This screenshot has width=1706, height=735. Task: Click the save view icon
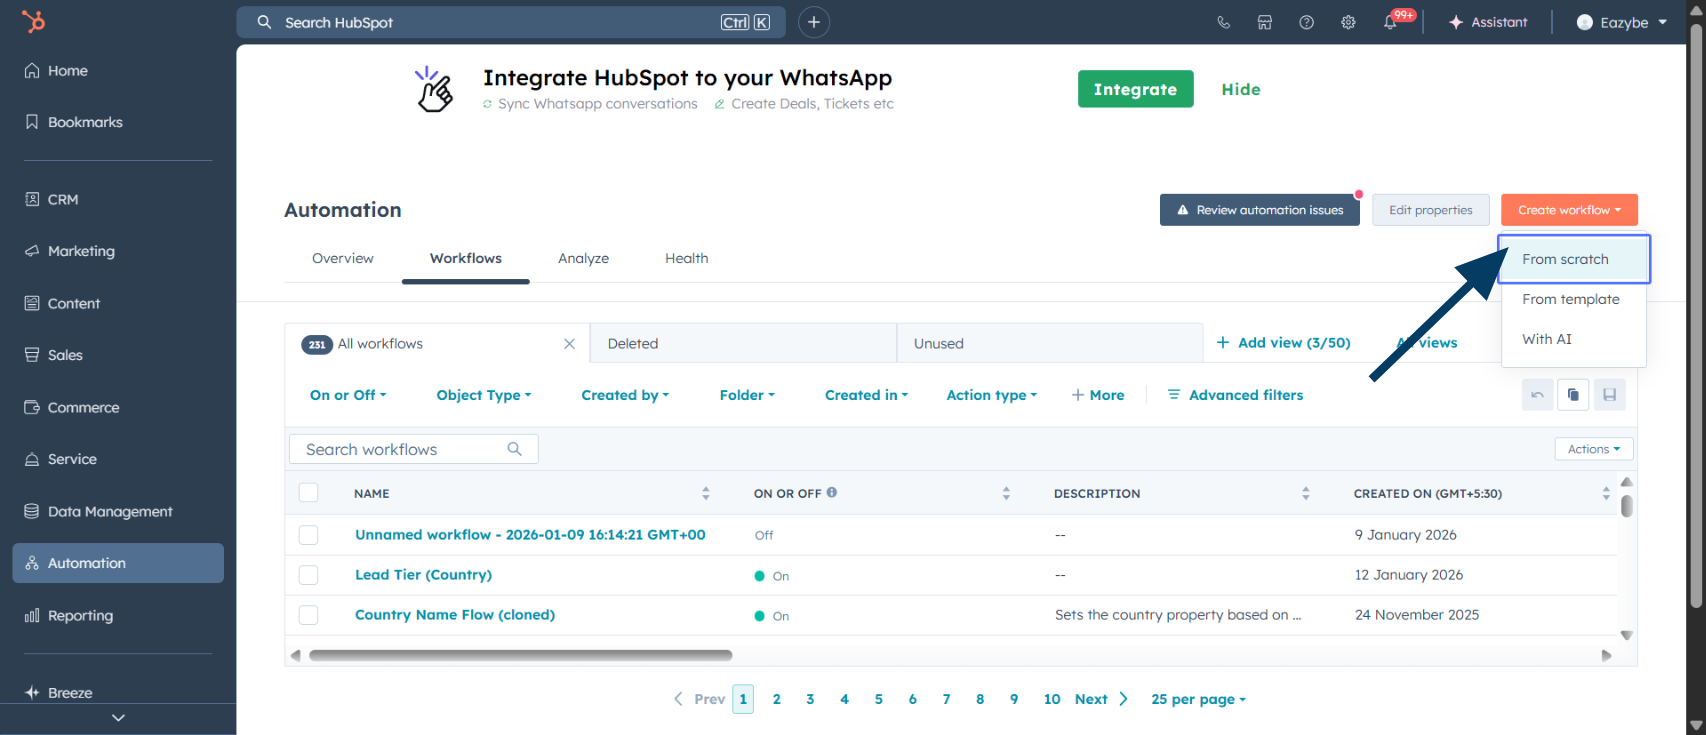[x=1609, y=395]
